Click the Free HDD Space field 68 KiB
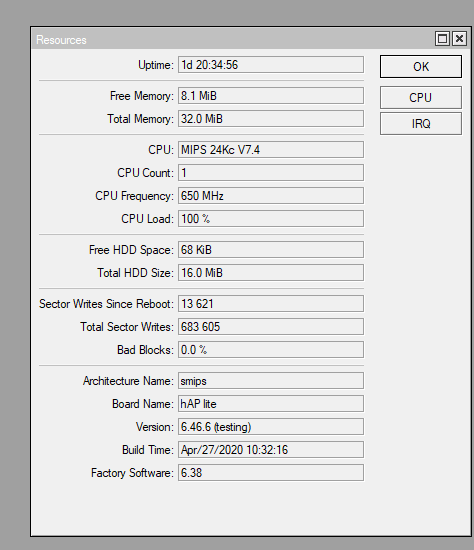This screenshot has height=550, width=474. [x=271, y=250]
